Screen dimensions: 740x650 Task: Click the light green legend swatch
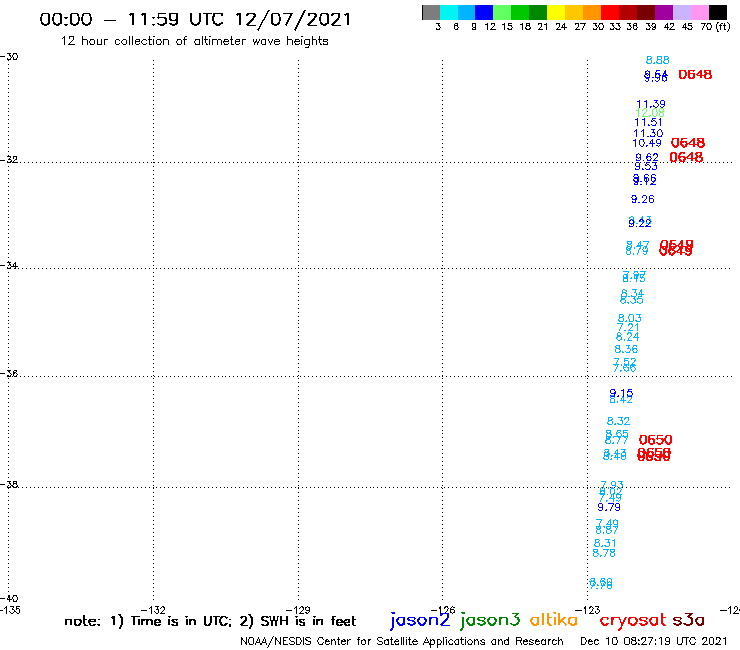point(502,12)
